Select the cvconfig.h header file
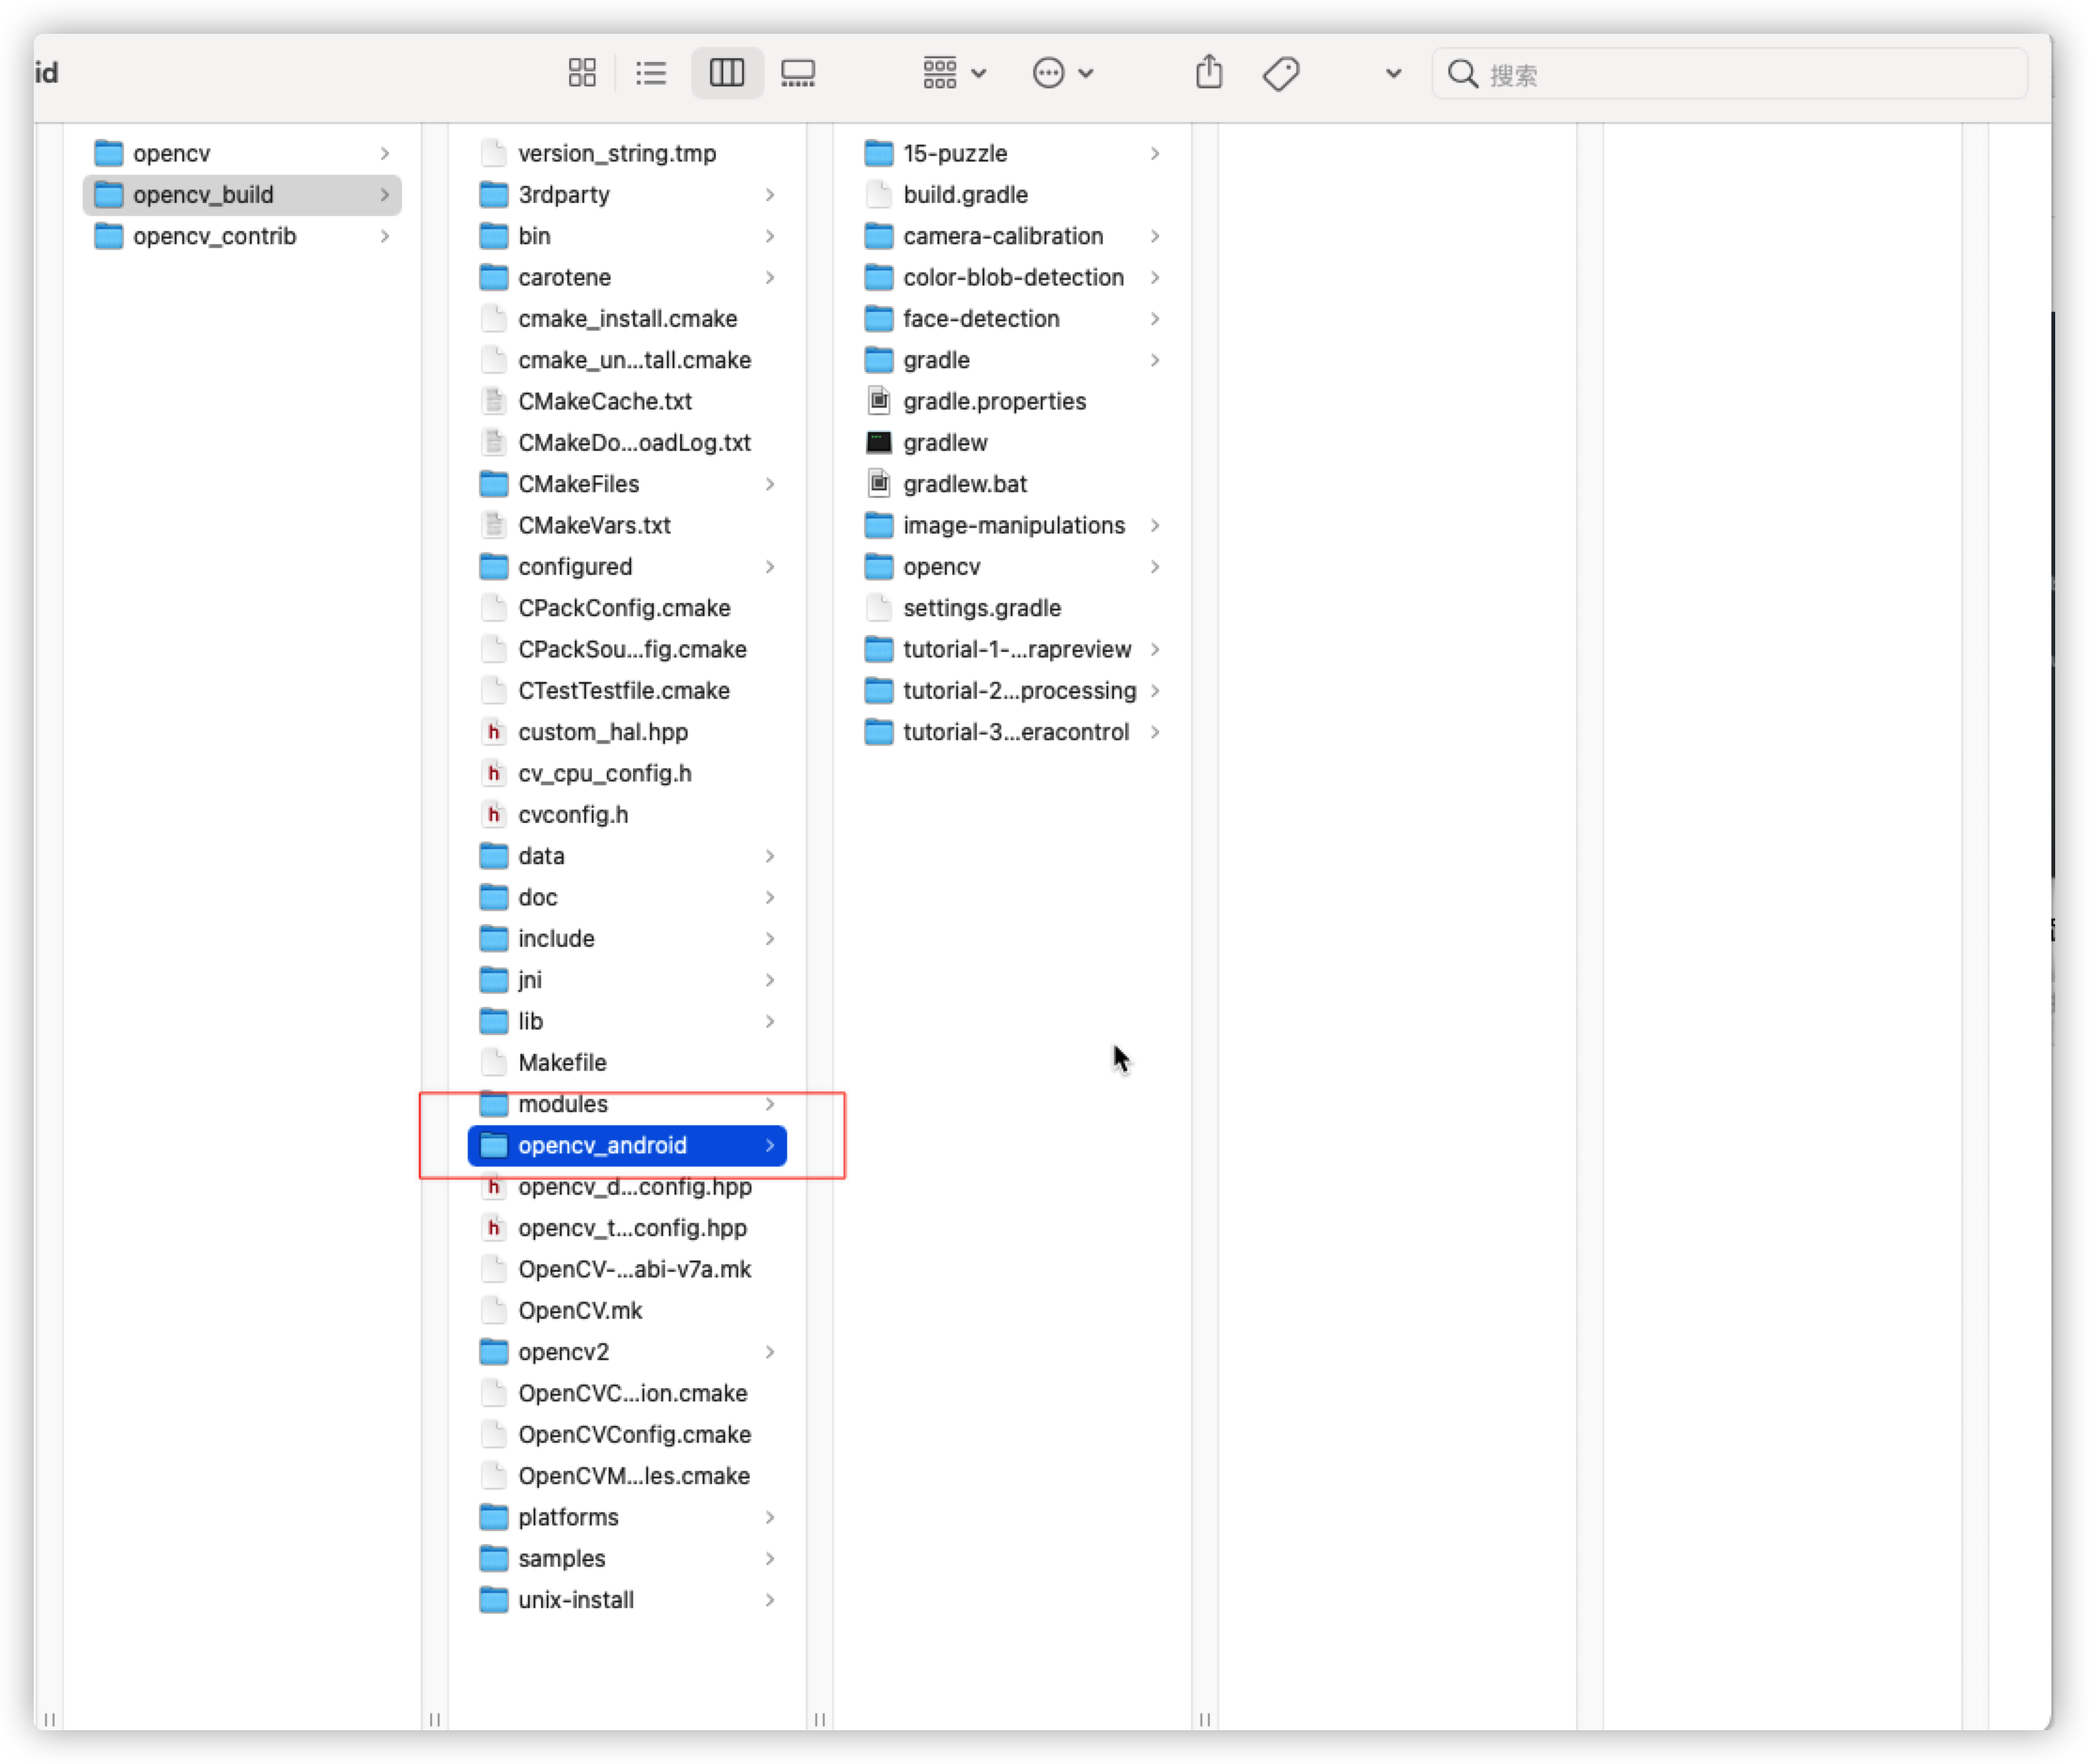Image resolution: width=2089 pixels, height=1764 pixels. pos(572,815)
